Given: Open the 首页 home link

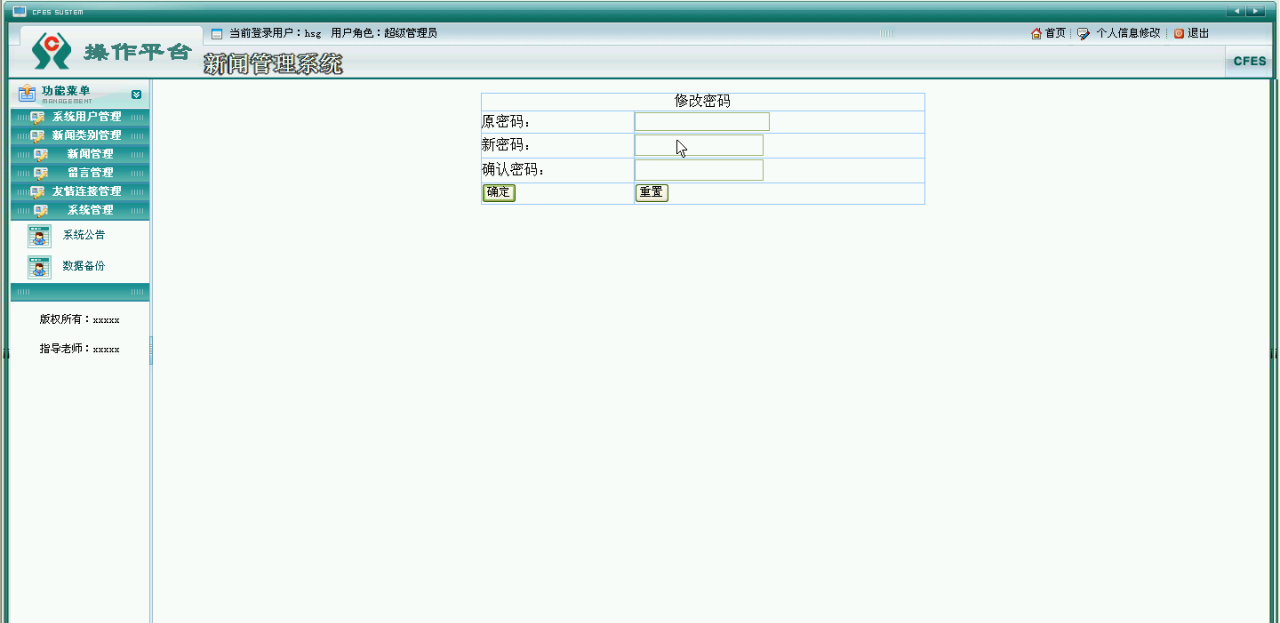Looking at the screenshot, I should [1055, 33].
